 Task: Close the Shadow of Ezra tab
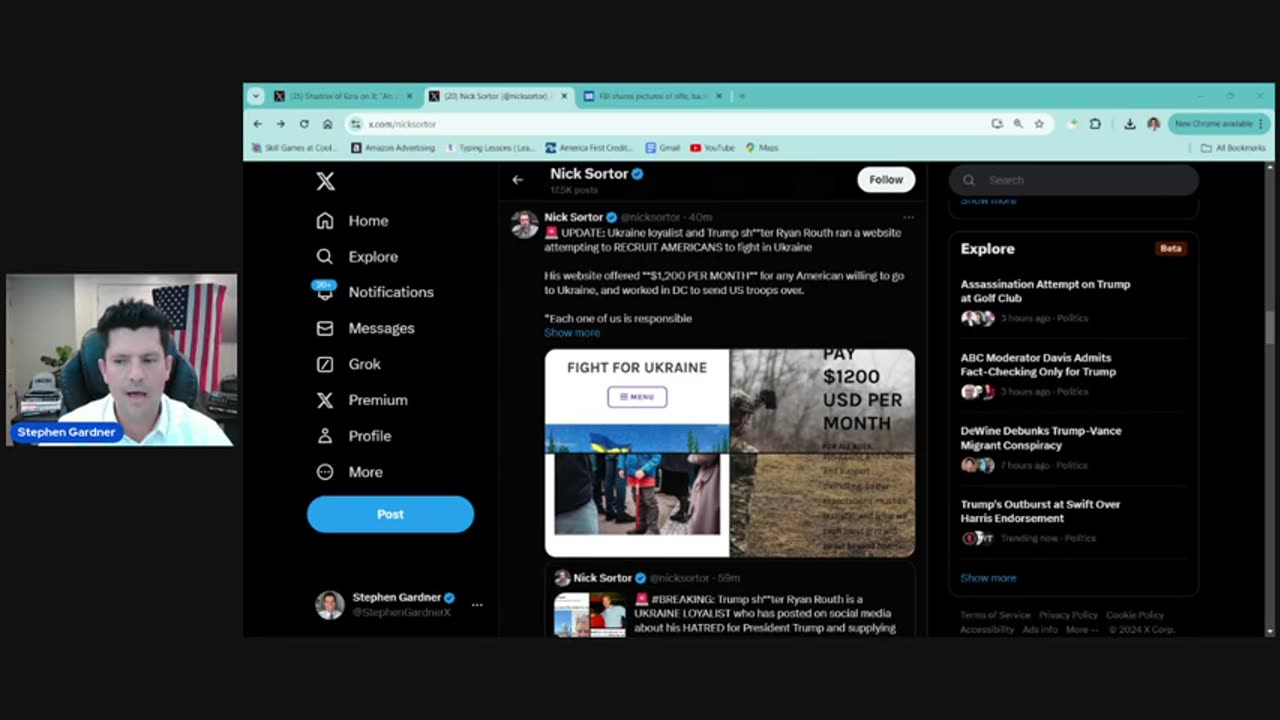pos(409,96)
